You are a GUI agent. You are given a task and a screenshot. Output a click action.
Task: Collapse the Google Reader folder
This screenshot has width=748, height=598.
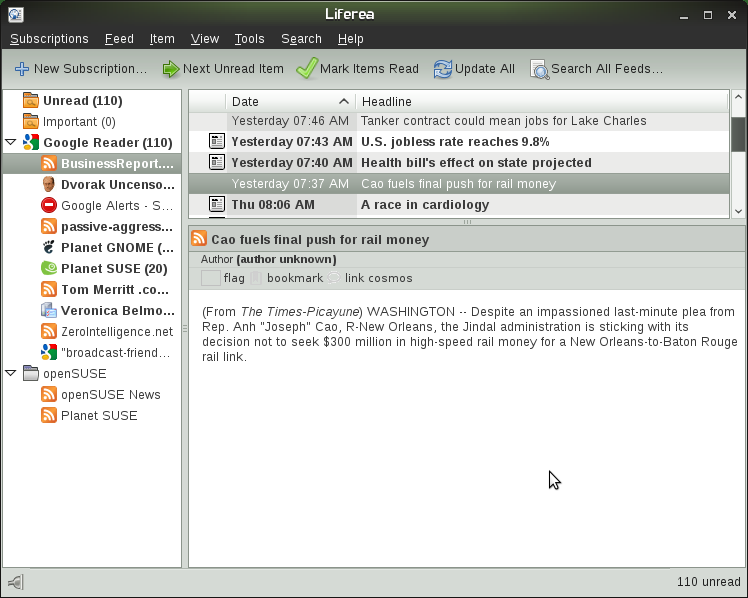pyautogui.click(x=10, y=143)
